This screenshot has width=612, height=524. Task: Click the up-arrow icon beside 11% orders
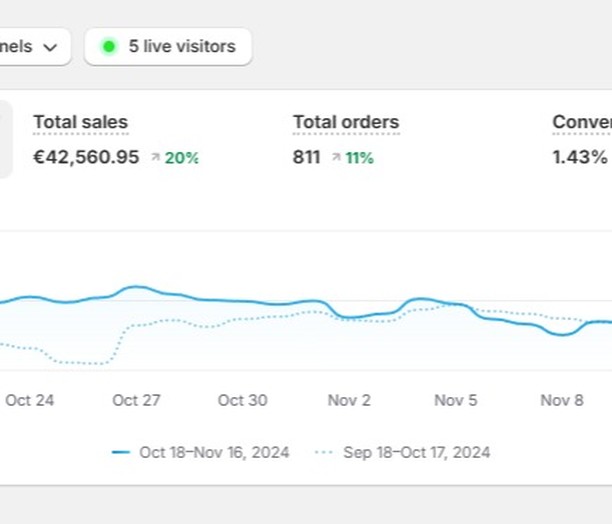click(336, 158)
